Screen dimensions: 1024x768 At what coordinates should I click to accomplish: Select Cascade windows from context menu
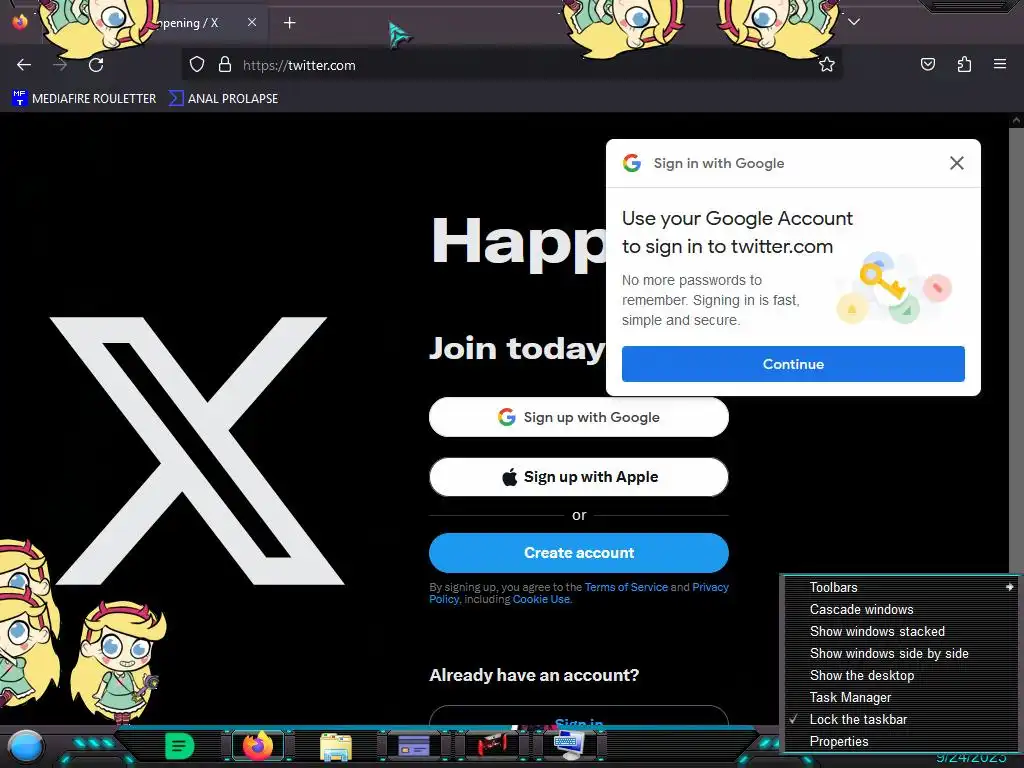[x=901, y=609]
